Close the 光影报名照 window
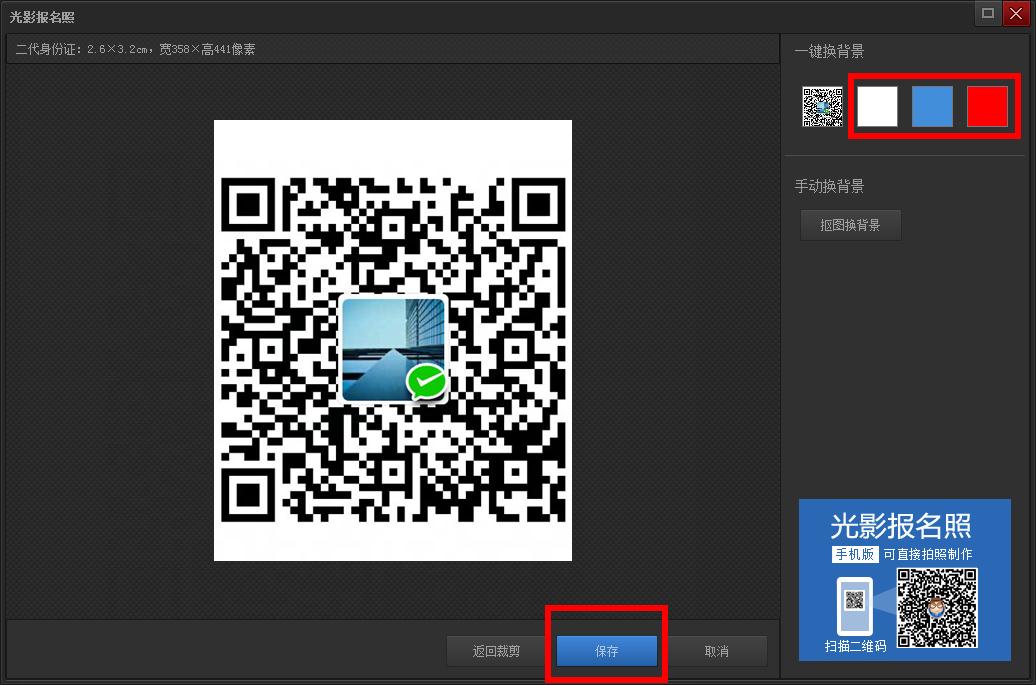This screenshot has height=685, width=1036. [1016, 14]
